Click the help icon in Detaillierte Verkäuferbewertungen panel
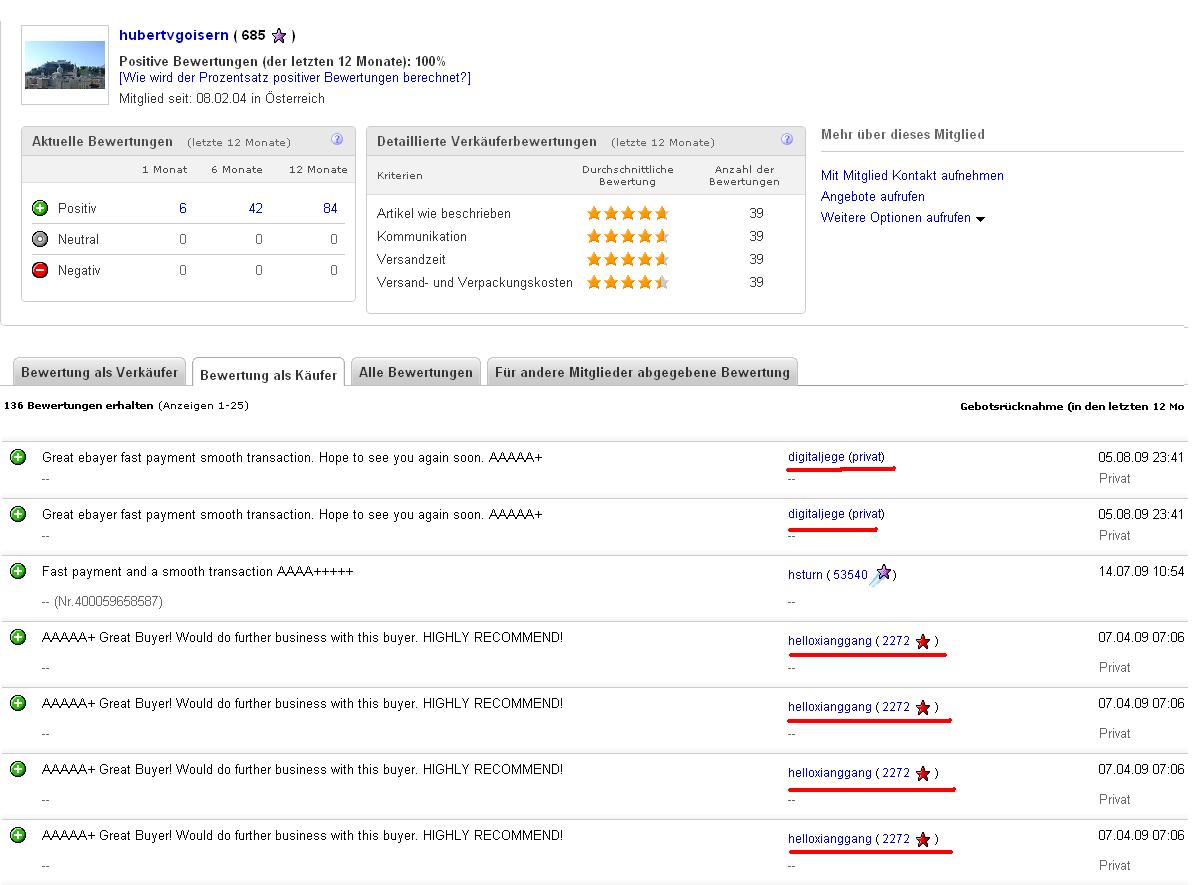1201x885 pixels. tap(787, 140)
